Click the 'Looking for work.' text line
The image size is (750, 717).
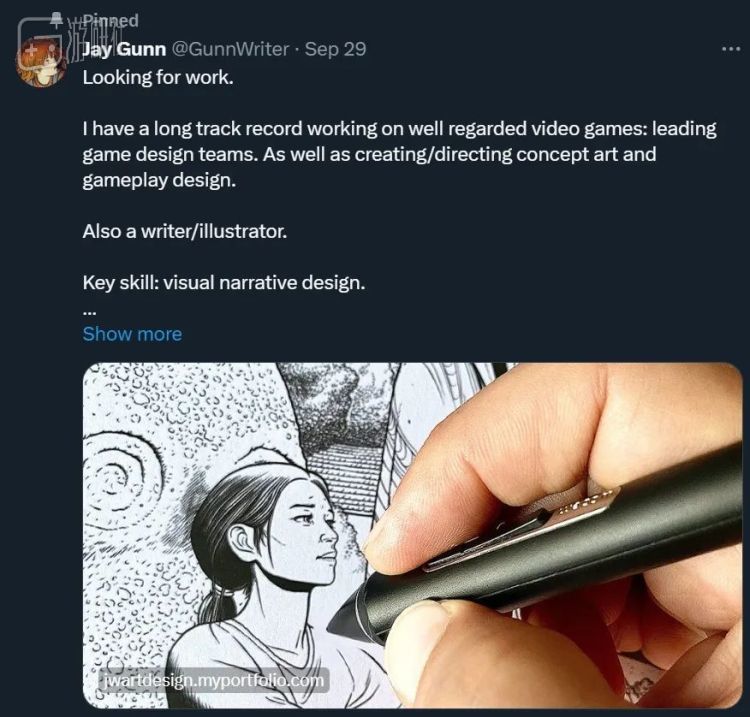point(158,77)
